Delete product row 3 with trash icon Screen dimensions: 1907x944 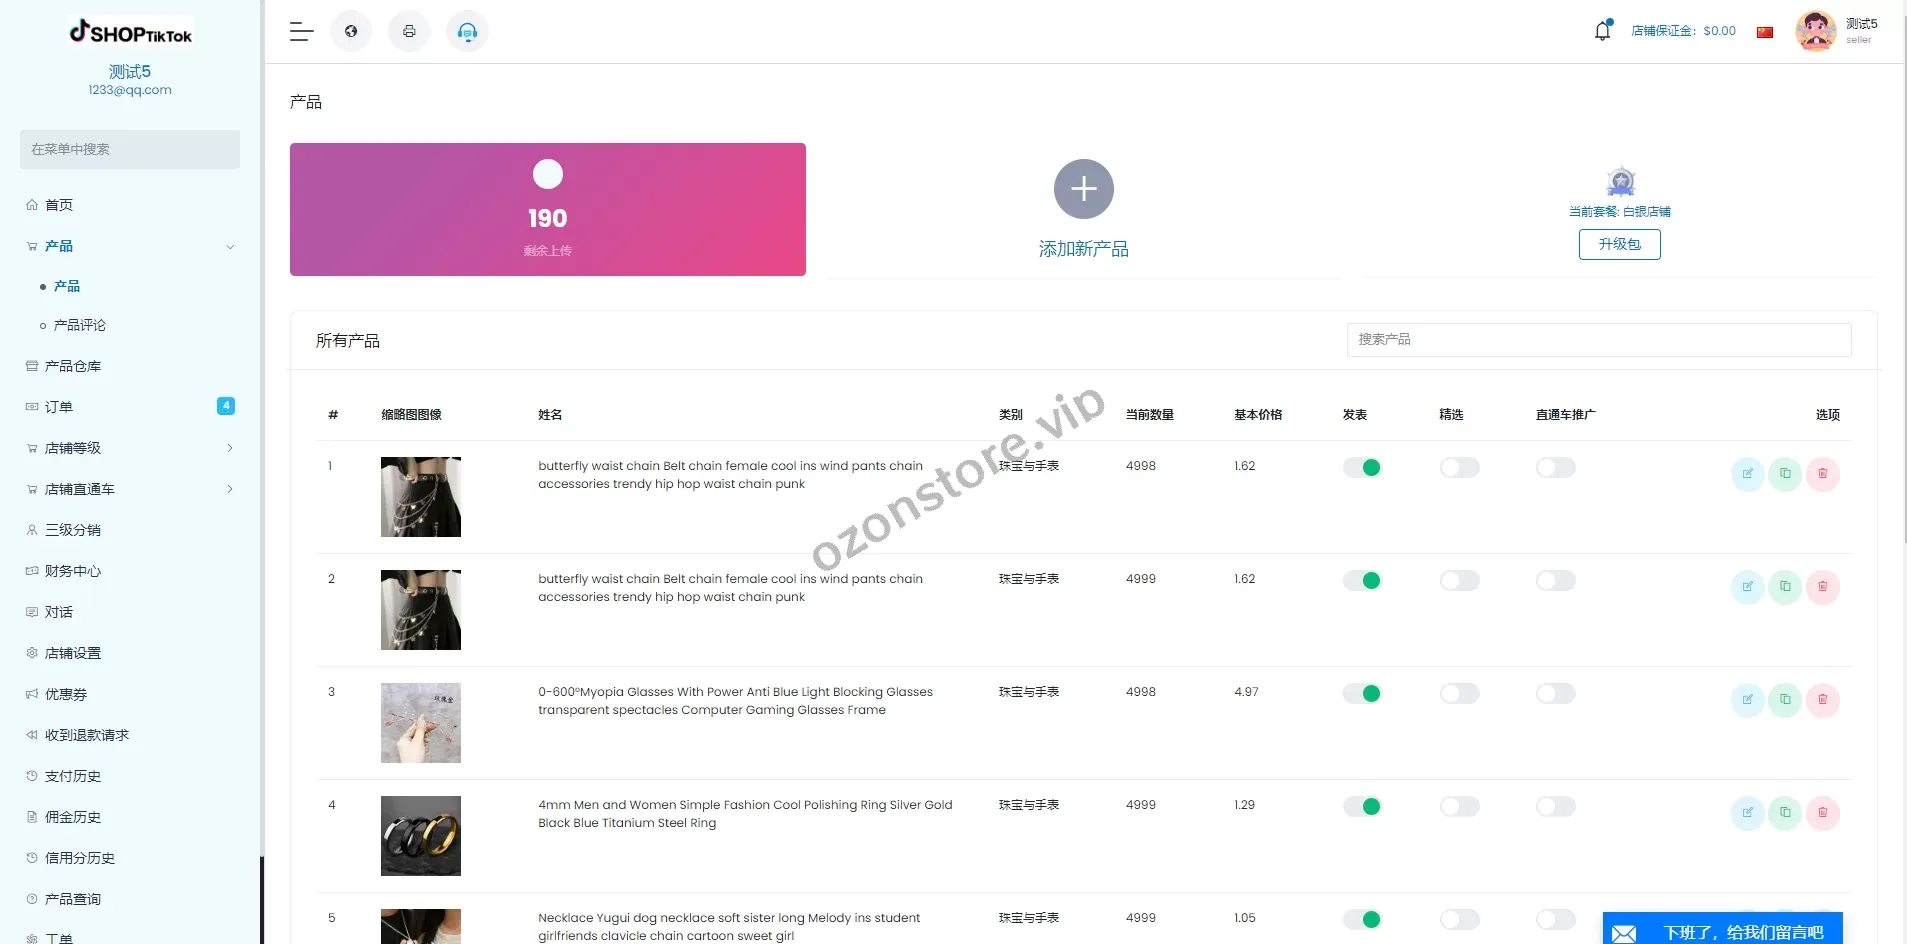[1822, 700]
